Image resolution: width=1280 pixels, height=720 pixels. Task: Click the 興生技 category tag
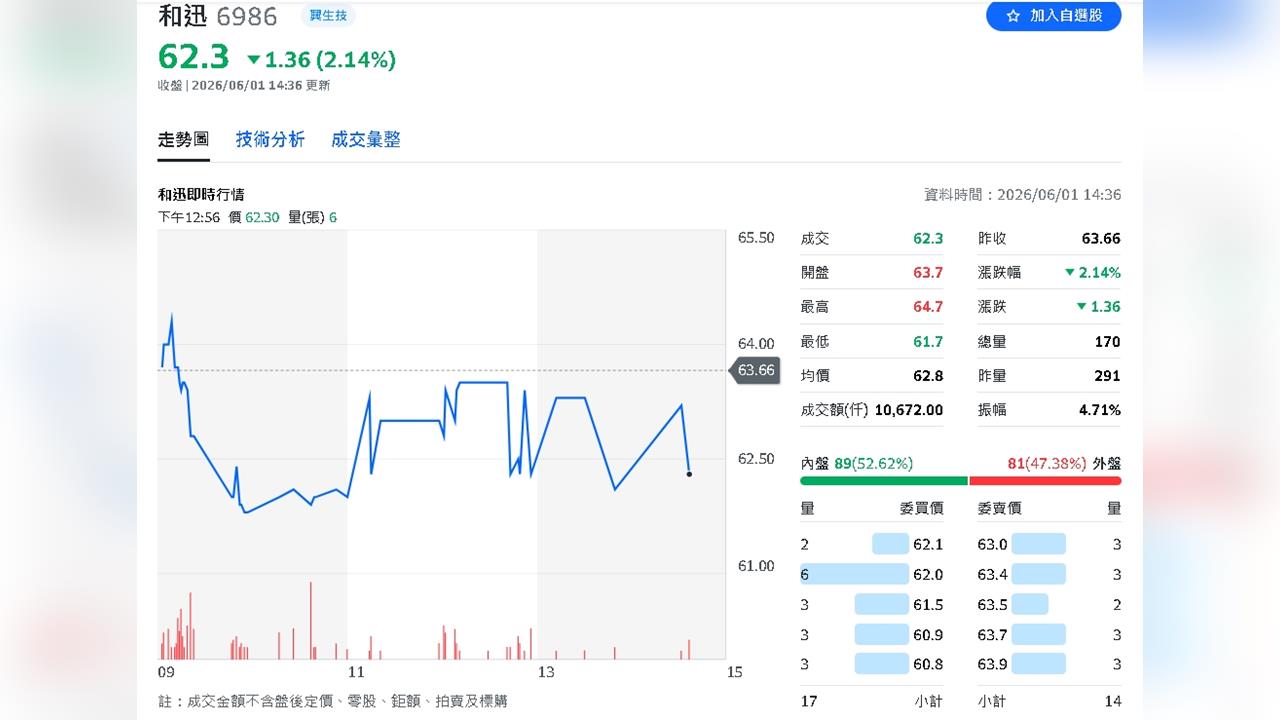(328, 16)
